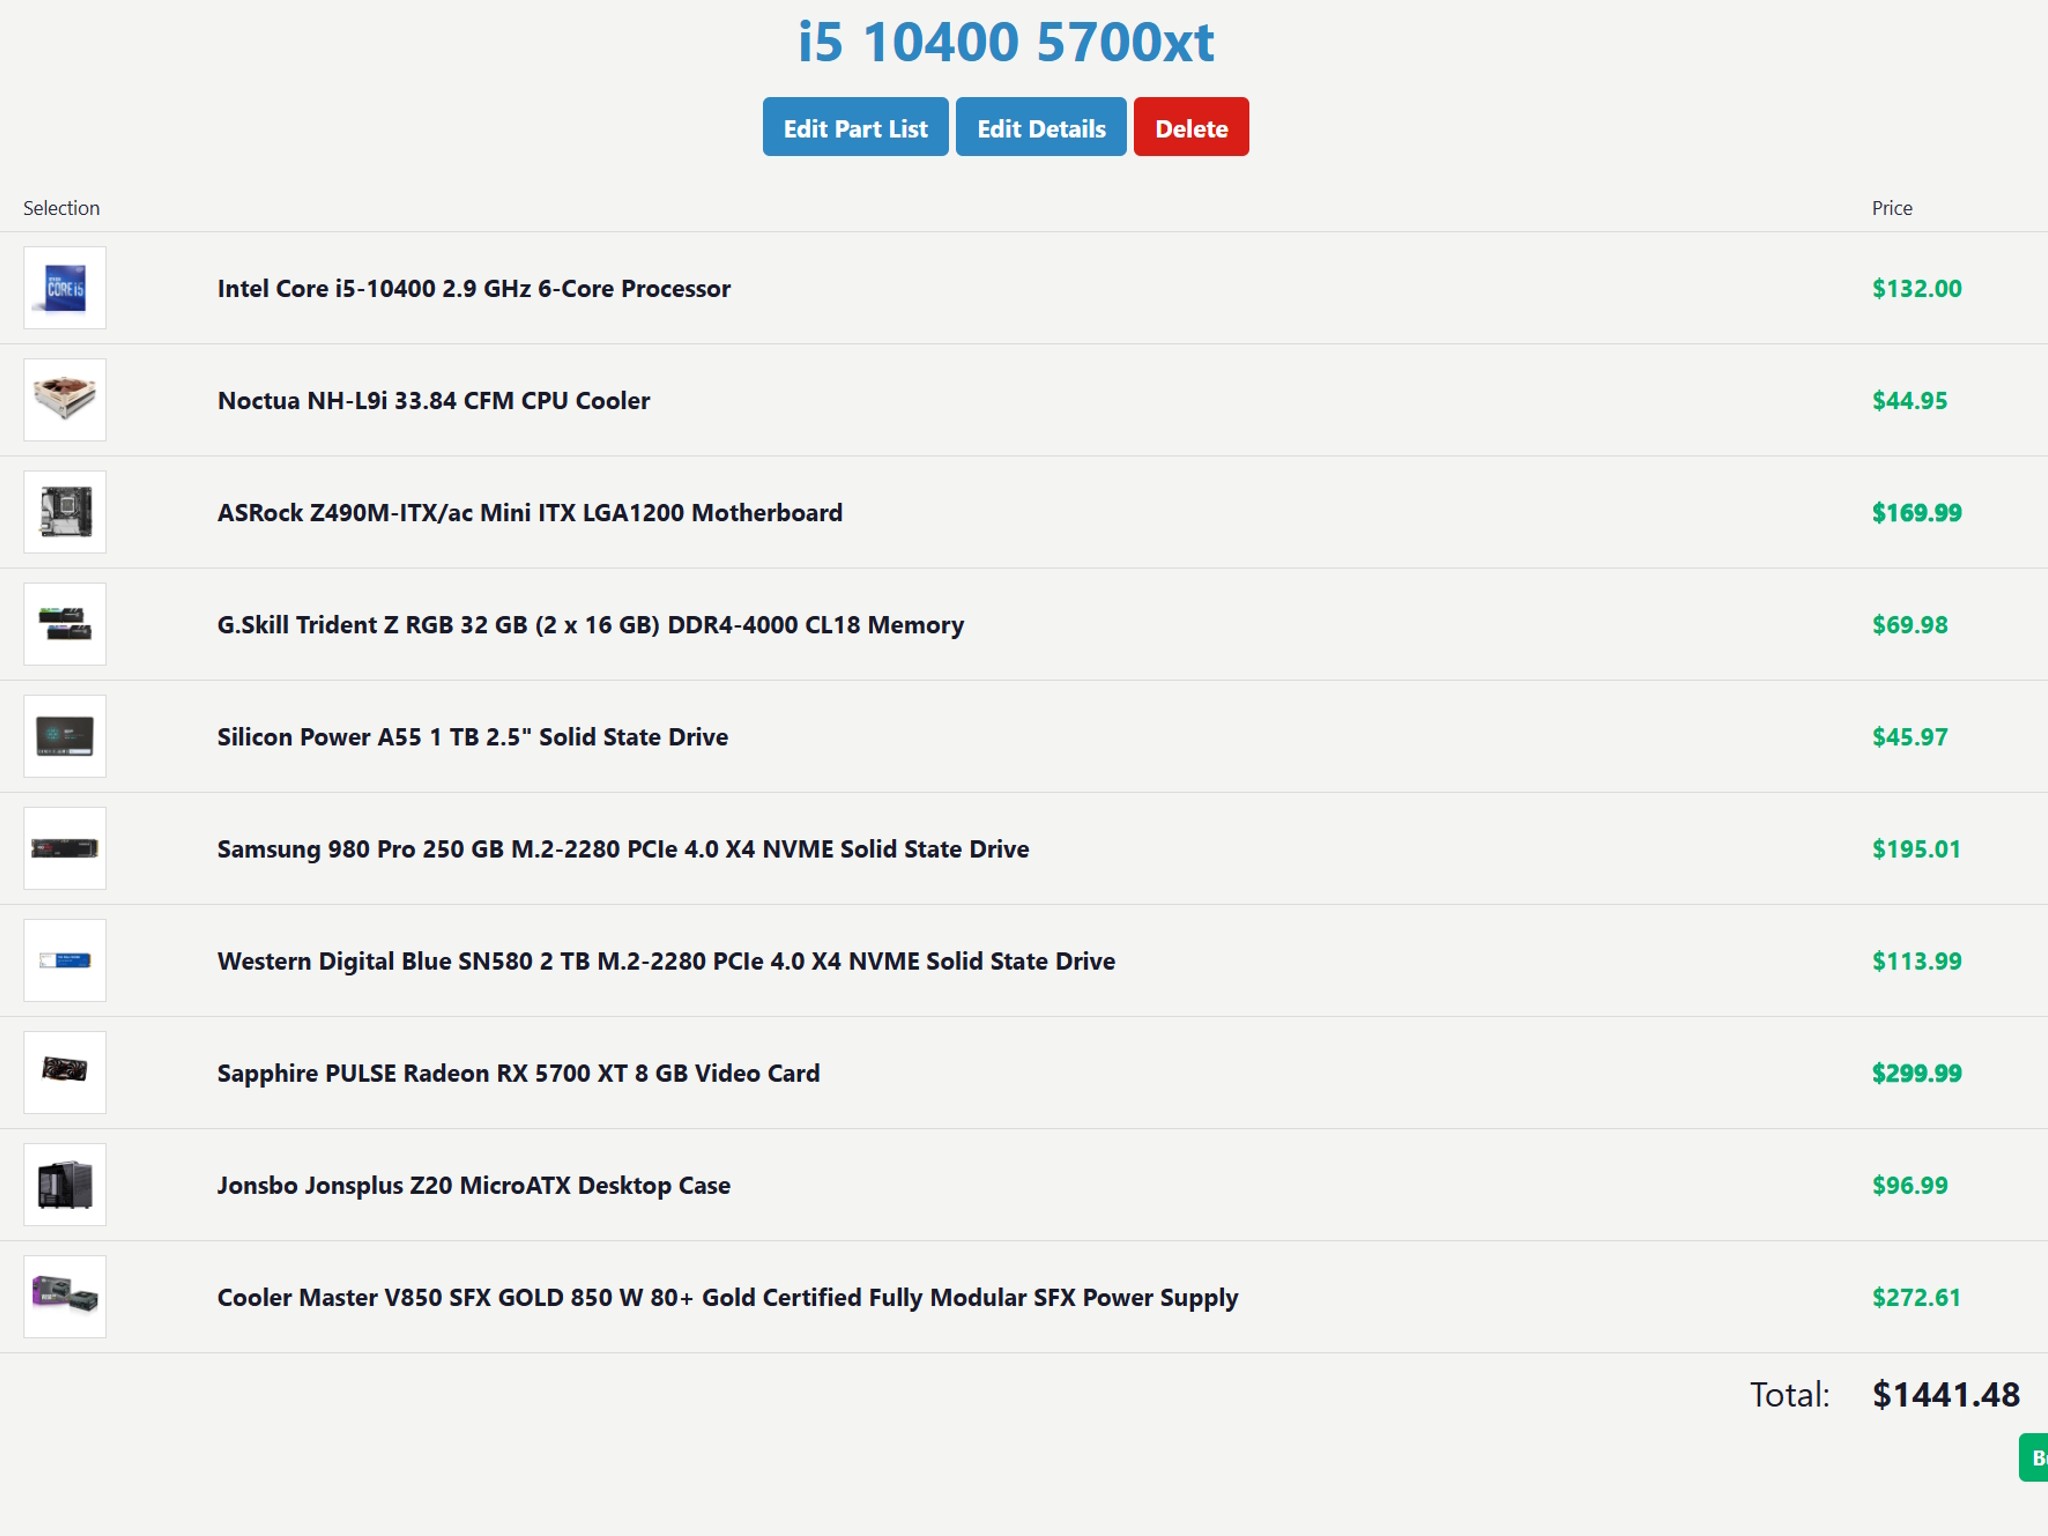Click the $113.99 WD drive price
2048x1536 pixels.
click(1917, 961)
